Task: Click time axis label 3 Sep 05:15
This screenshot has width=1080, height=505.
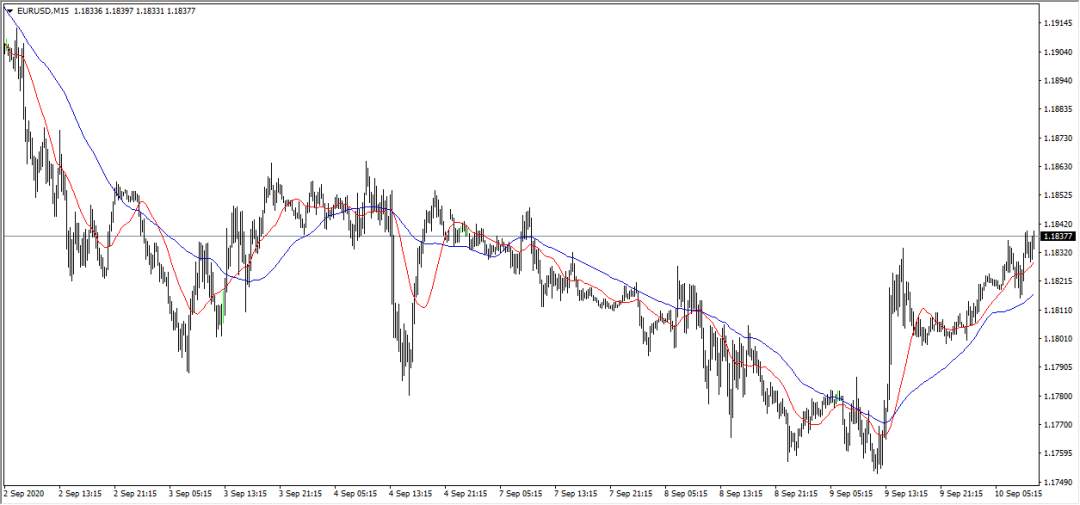Action: point(191,494)
